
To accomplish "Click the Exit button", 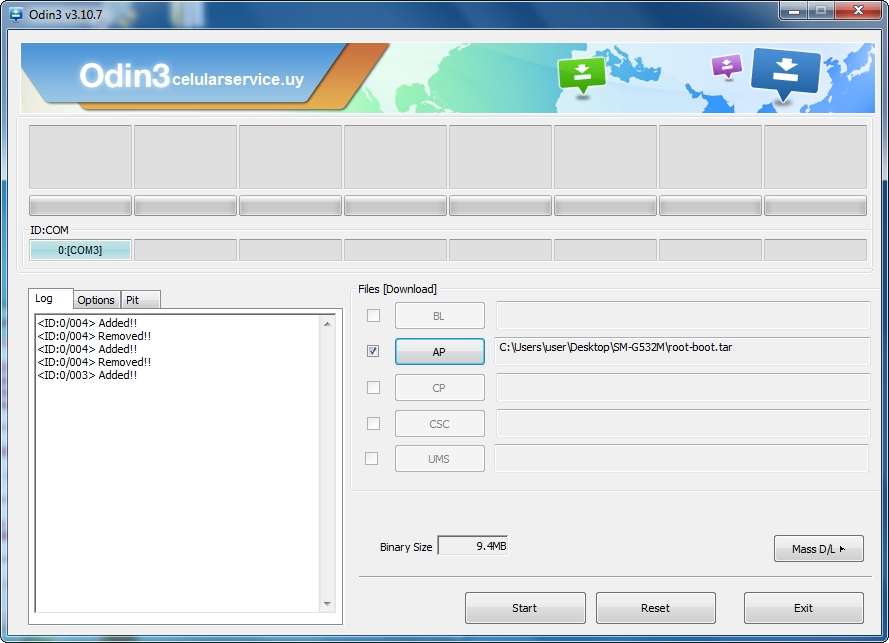I will [x=803, y=608].
